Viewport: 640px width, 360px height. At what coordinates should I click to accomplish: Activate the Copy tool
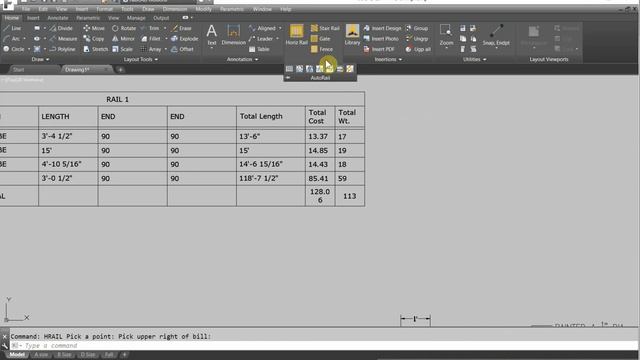94,38
